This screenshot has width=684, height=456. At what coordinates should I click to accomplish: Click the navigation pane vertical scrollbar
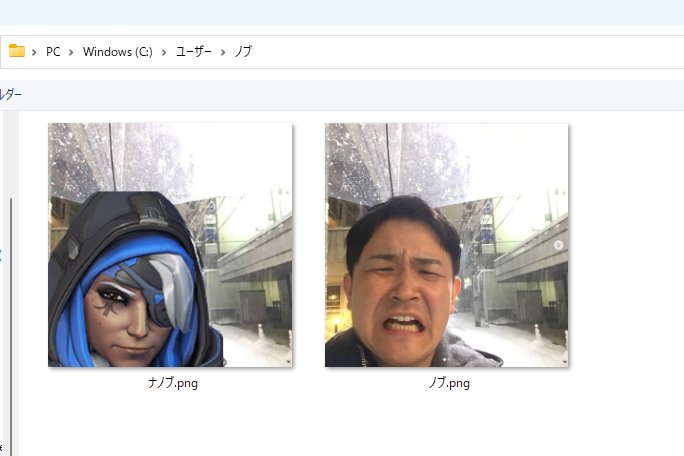coord(11,326)
